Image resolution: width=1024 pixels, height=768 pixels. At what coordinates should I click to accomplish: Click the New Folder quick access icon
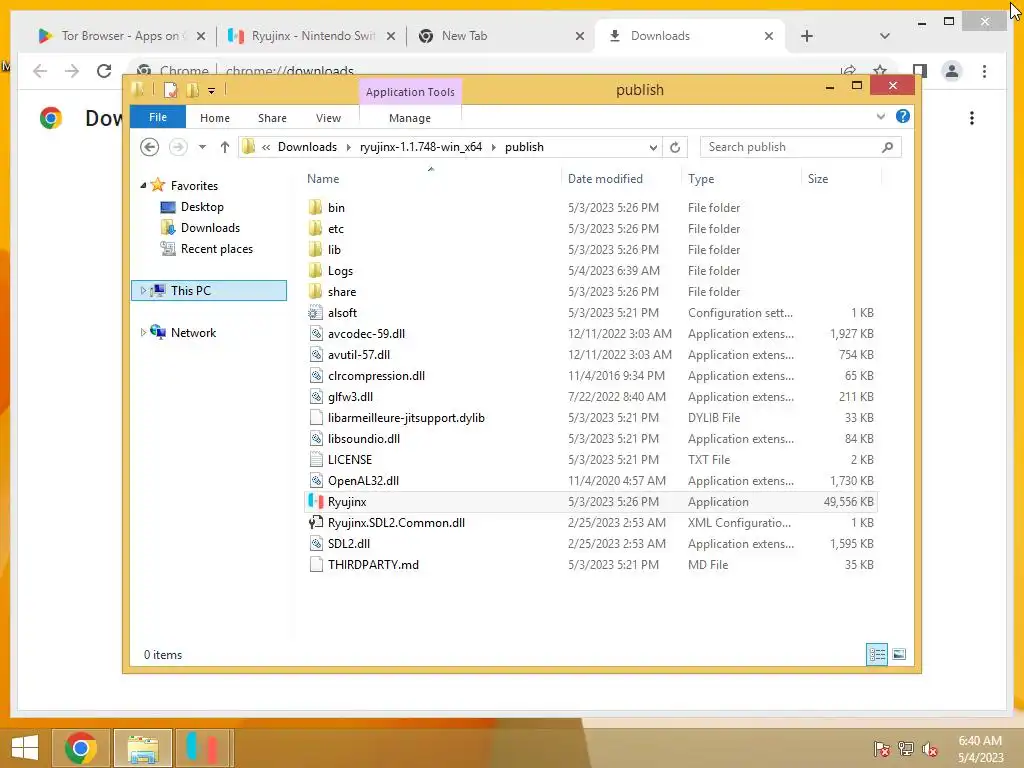click(193, 90)
